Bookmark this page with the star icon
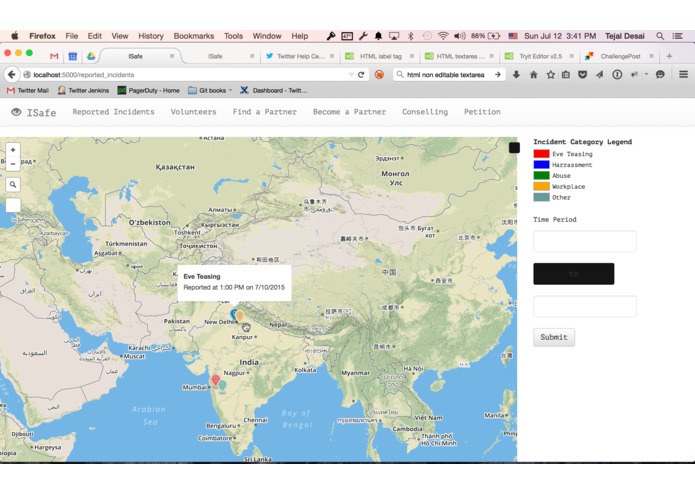The image size is (695, 494). click(x=551, y=74)
